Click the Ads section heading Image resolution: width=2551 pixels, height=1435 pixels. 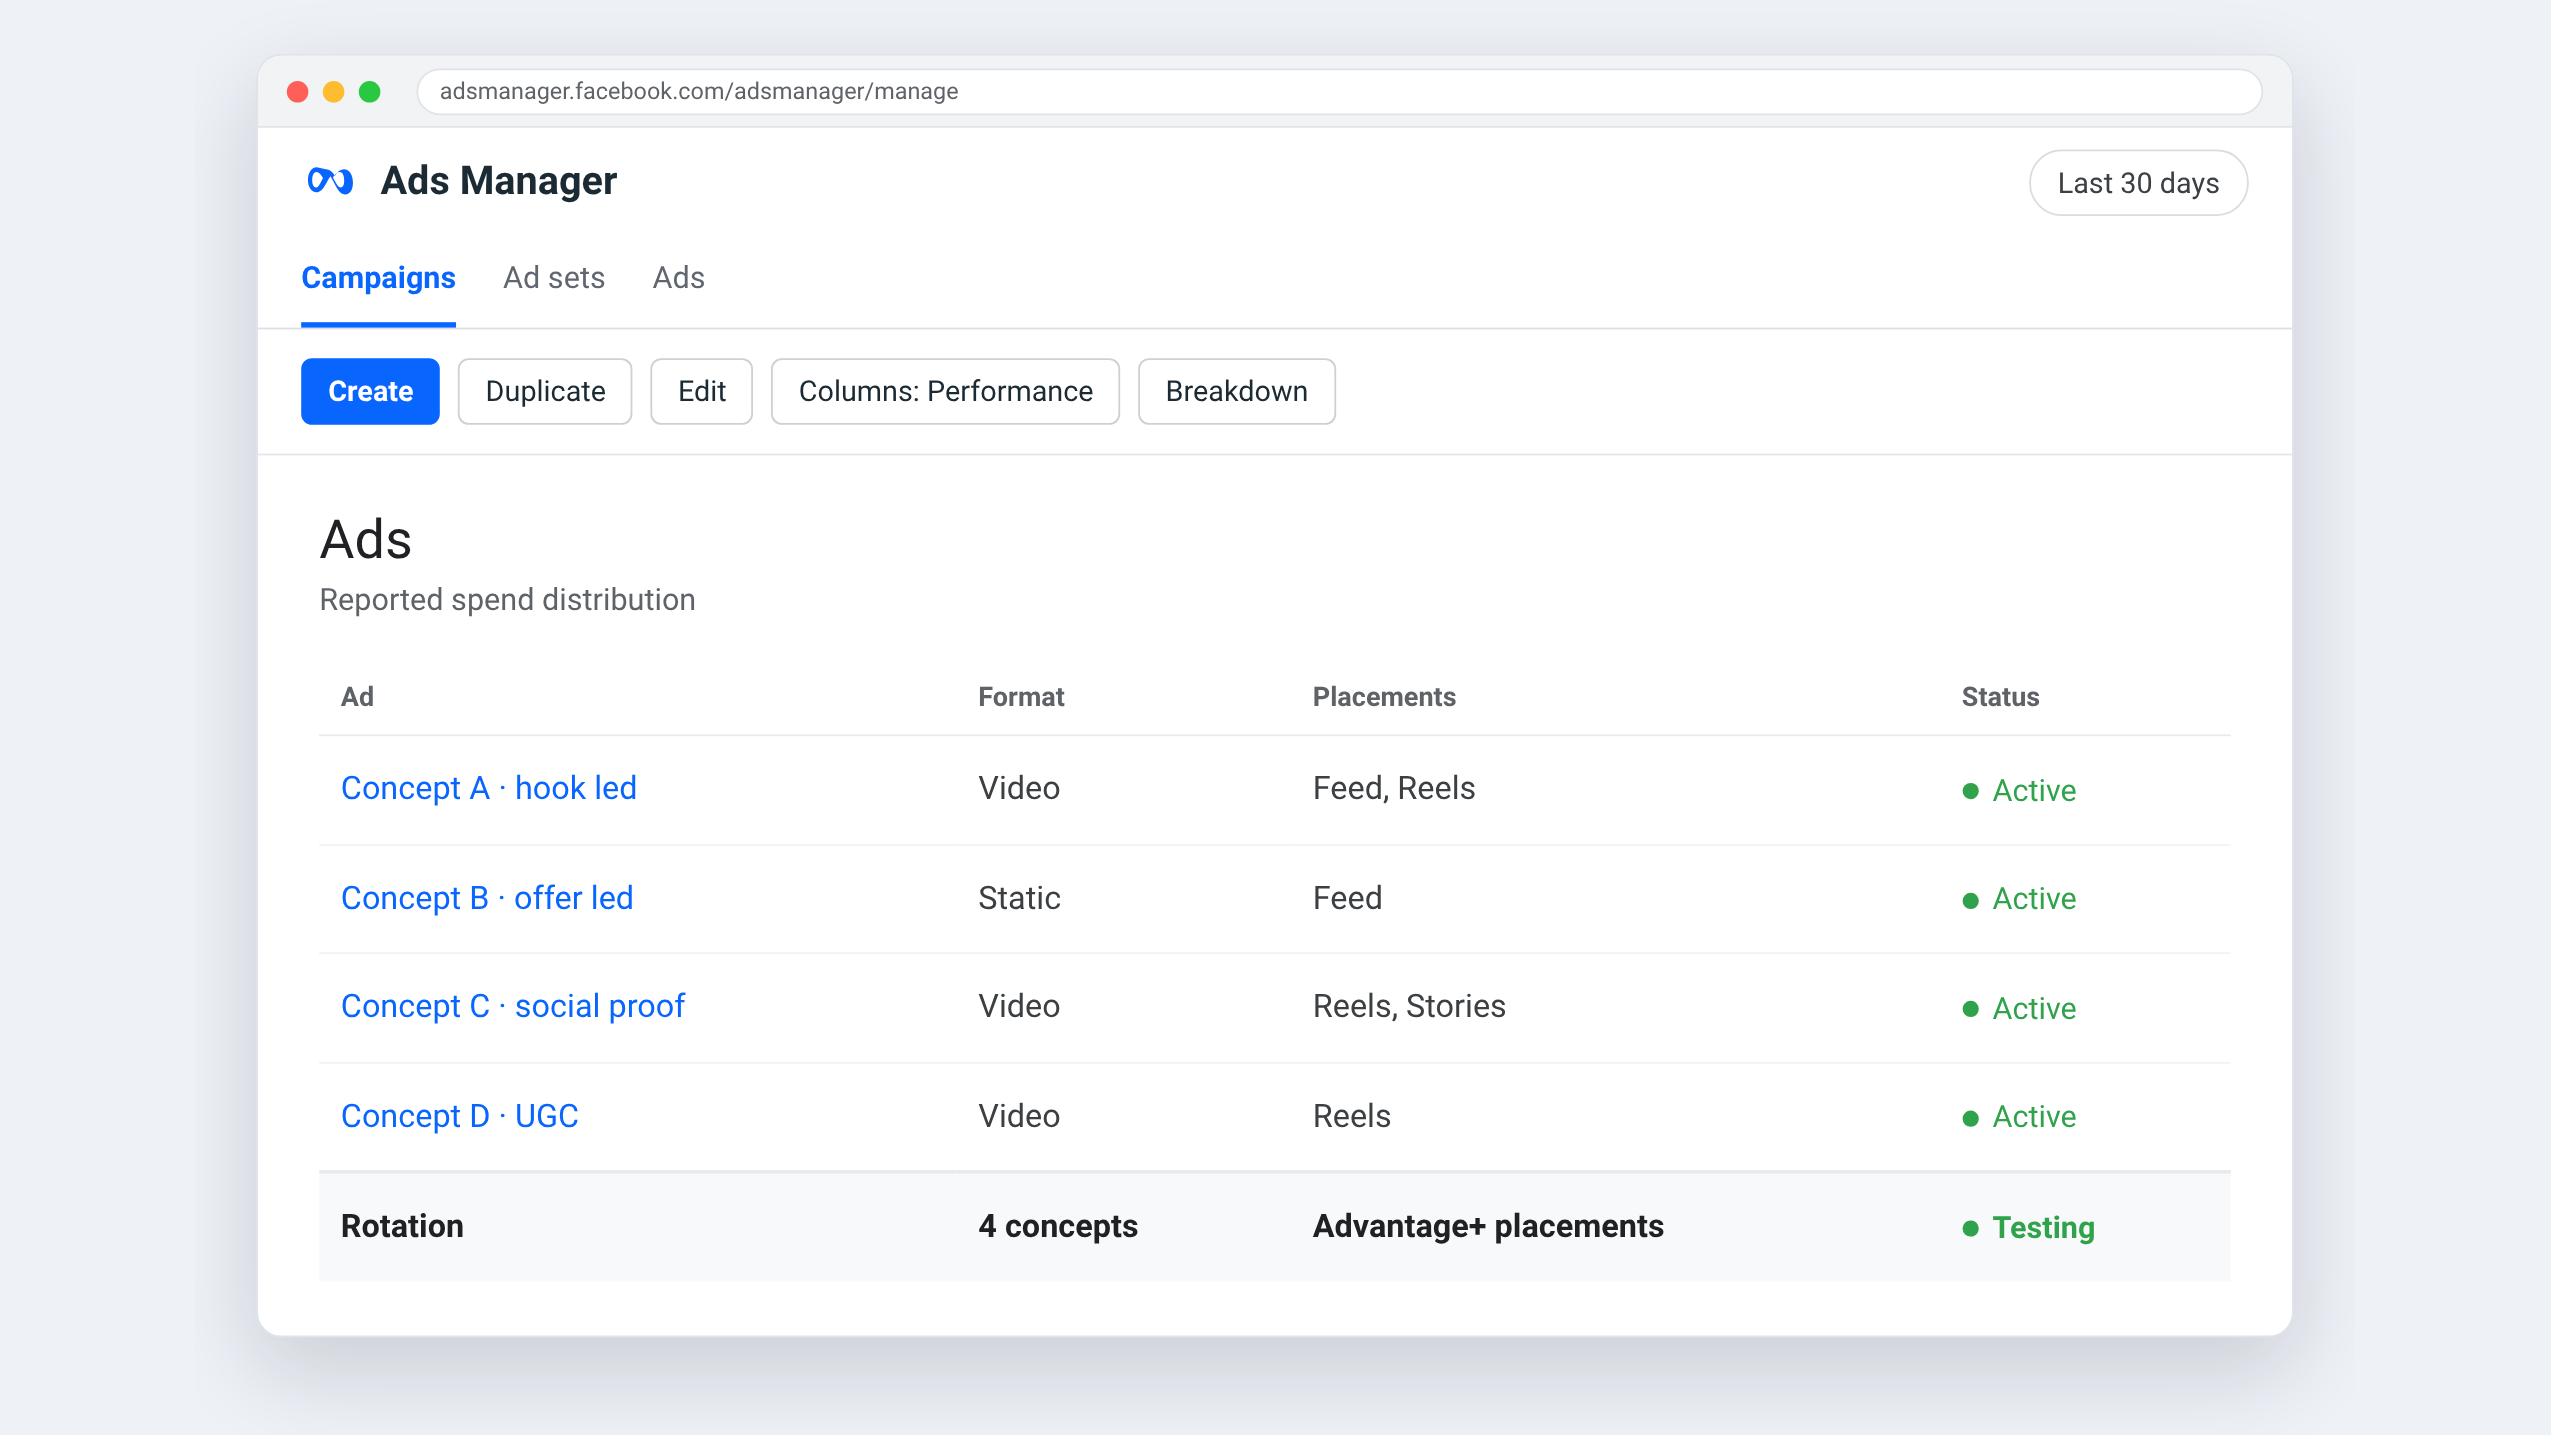coord(366,540)
